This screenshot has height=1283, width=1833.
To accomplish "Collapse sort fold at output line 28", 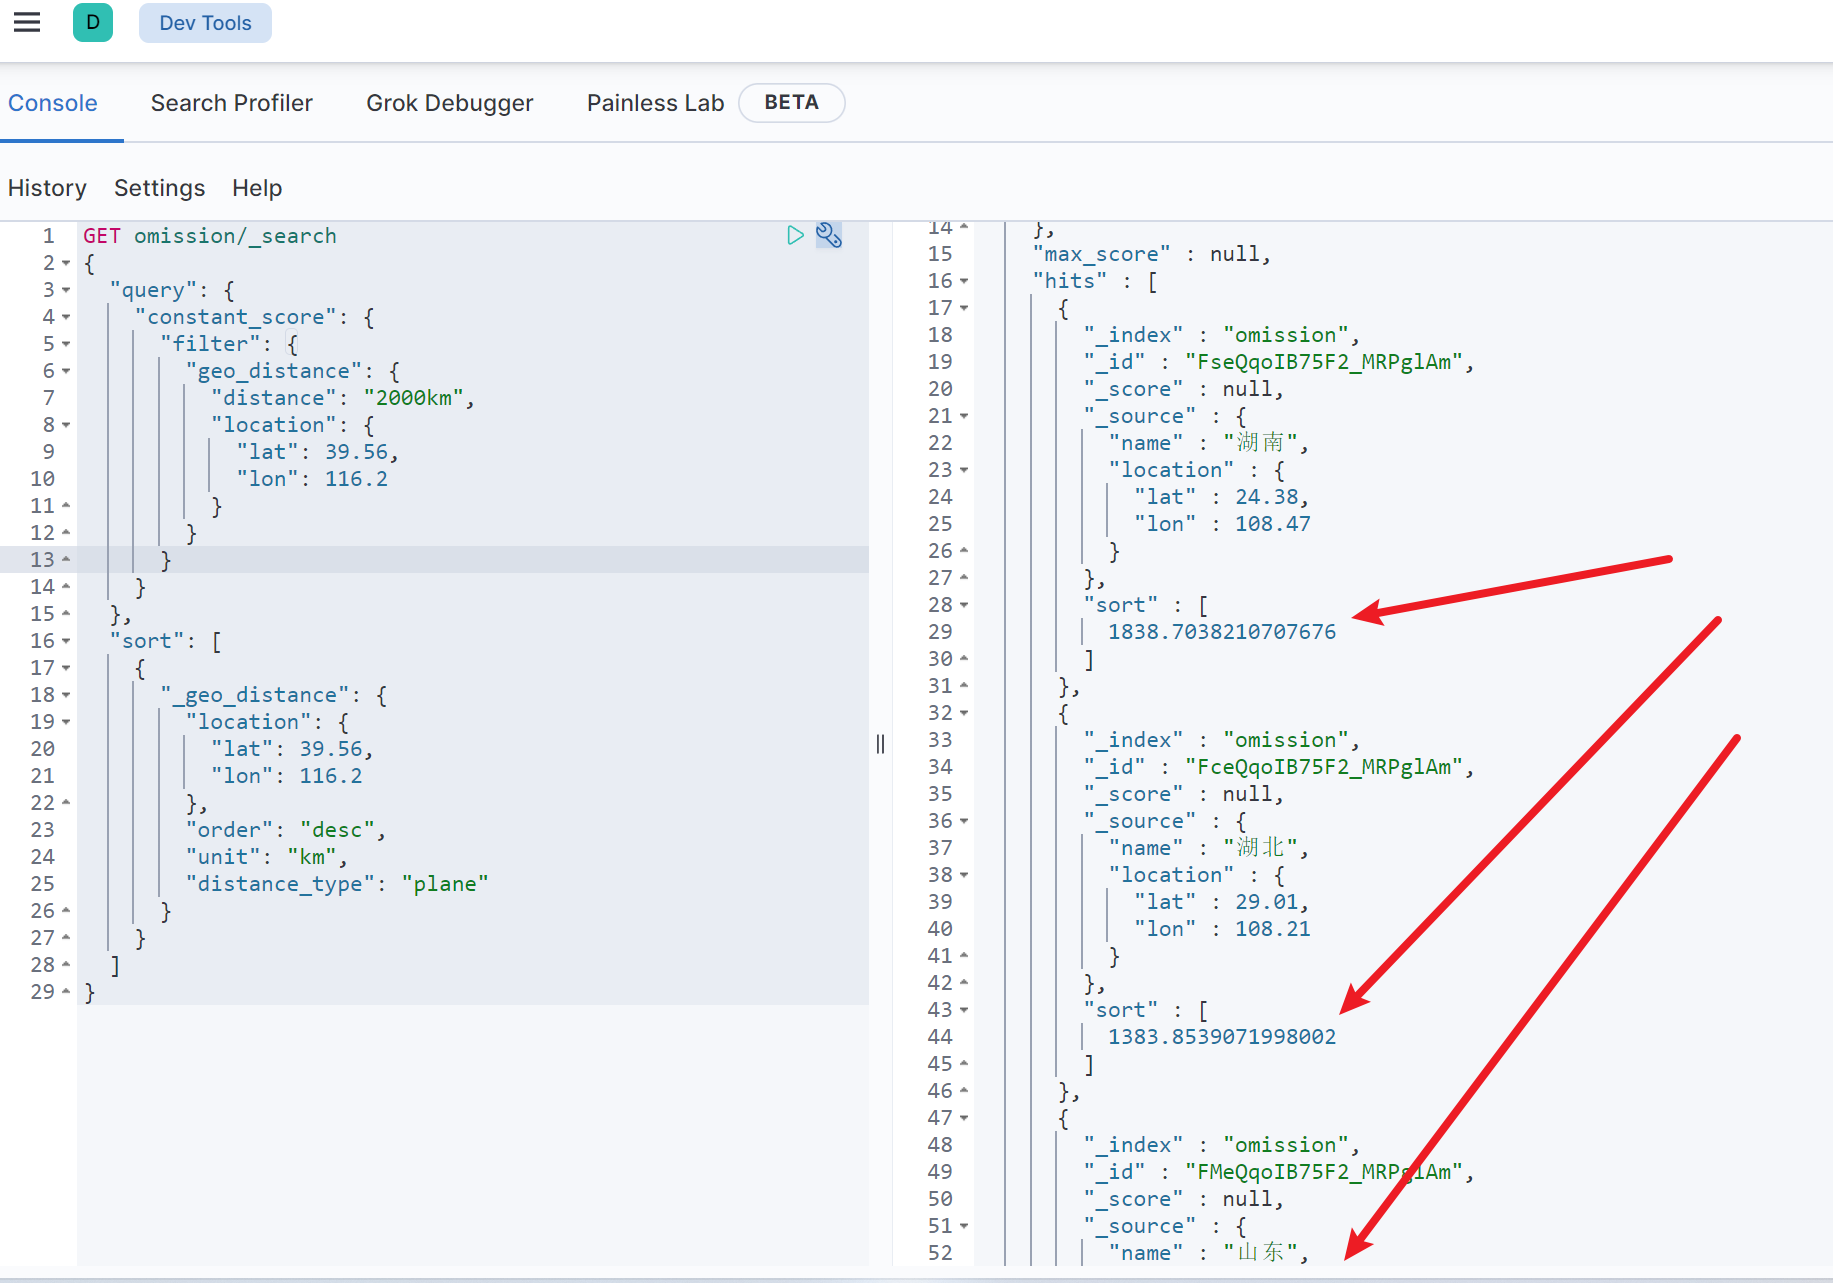I will point(964,605).
